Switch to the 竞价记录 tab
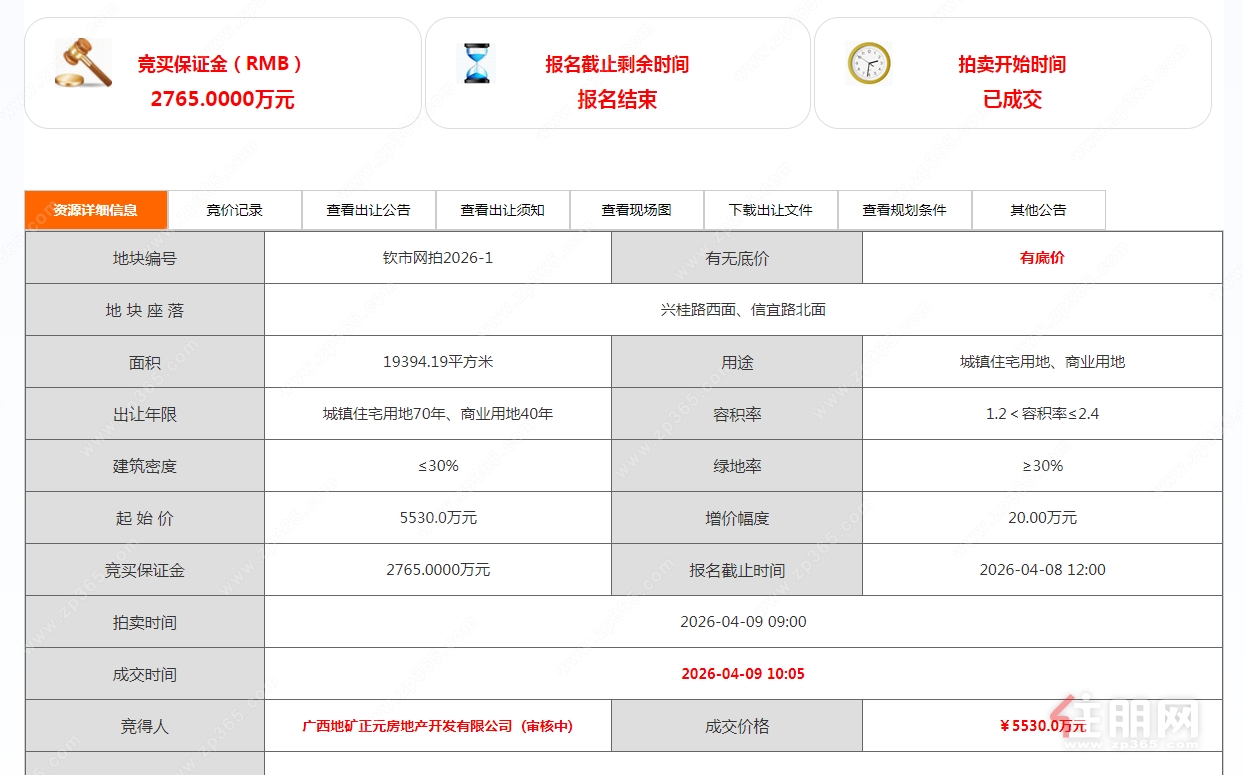The width and height of the screenshot is (1243, 775). [x=234, y=210]
